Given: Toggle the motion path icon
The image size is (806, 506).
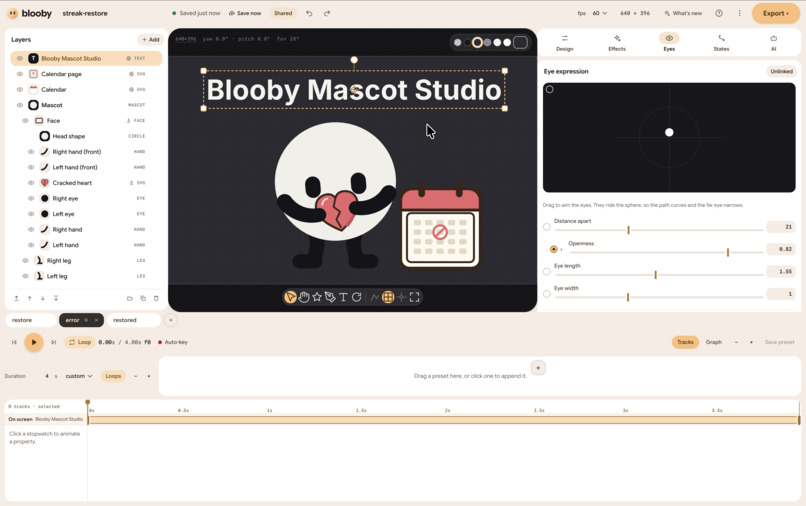Looking at the screenshot, I should [375, 297].
